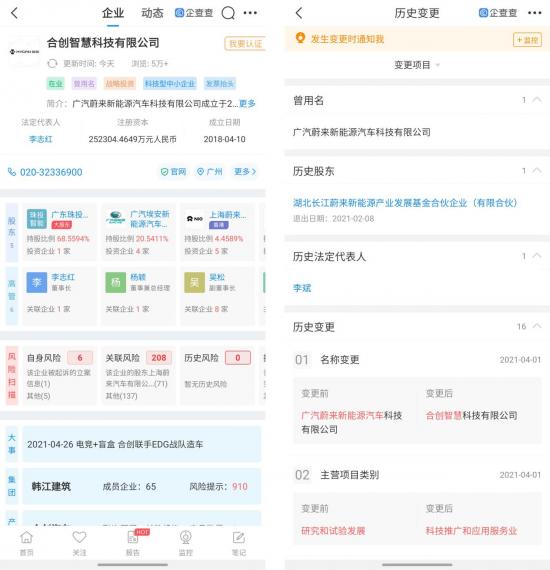Open legal representative 李志红 link
This screenshot has width=550, height=570.
41,139
